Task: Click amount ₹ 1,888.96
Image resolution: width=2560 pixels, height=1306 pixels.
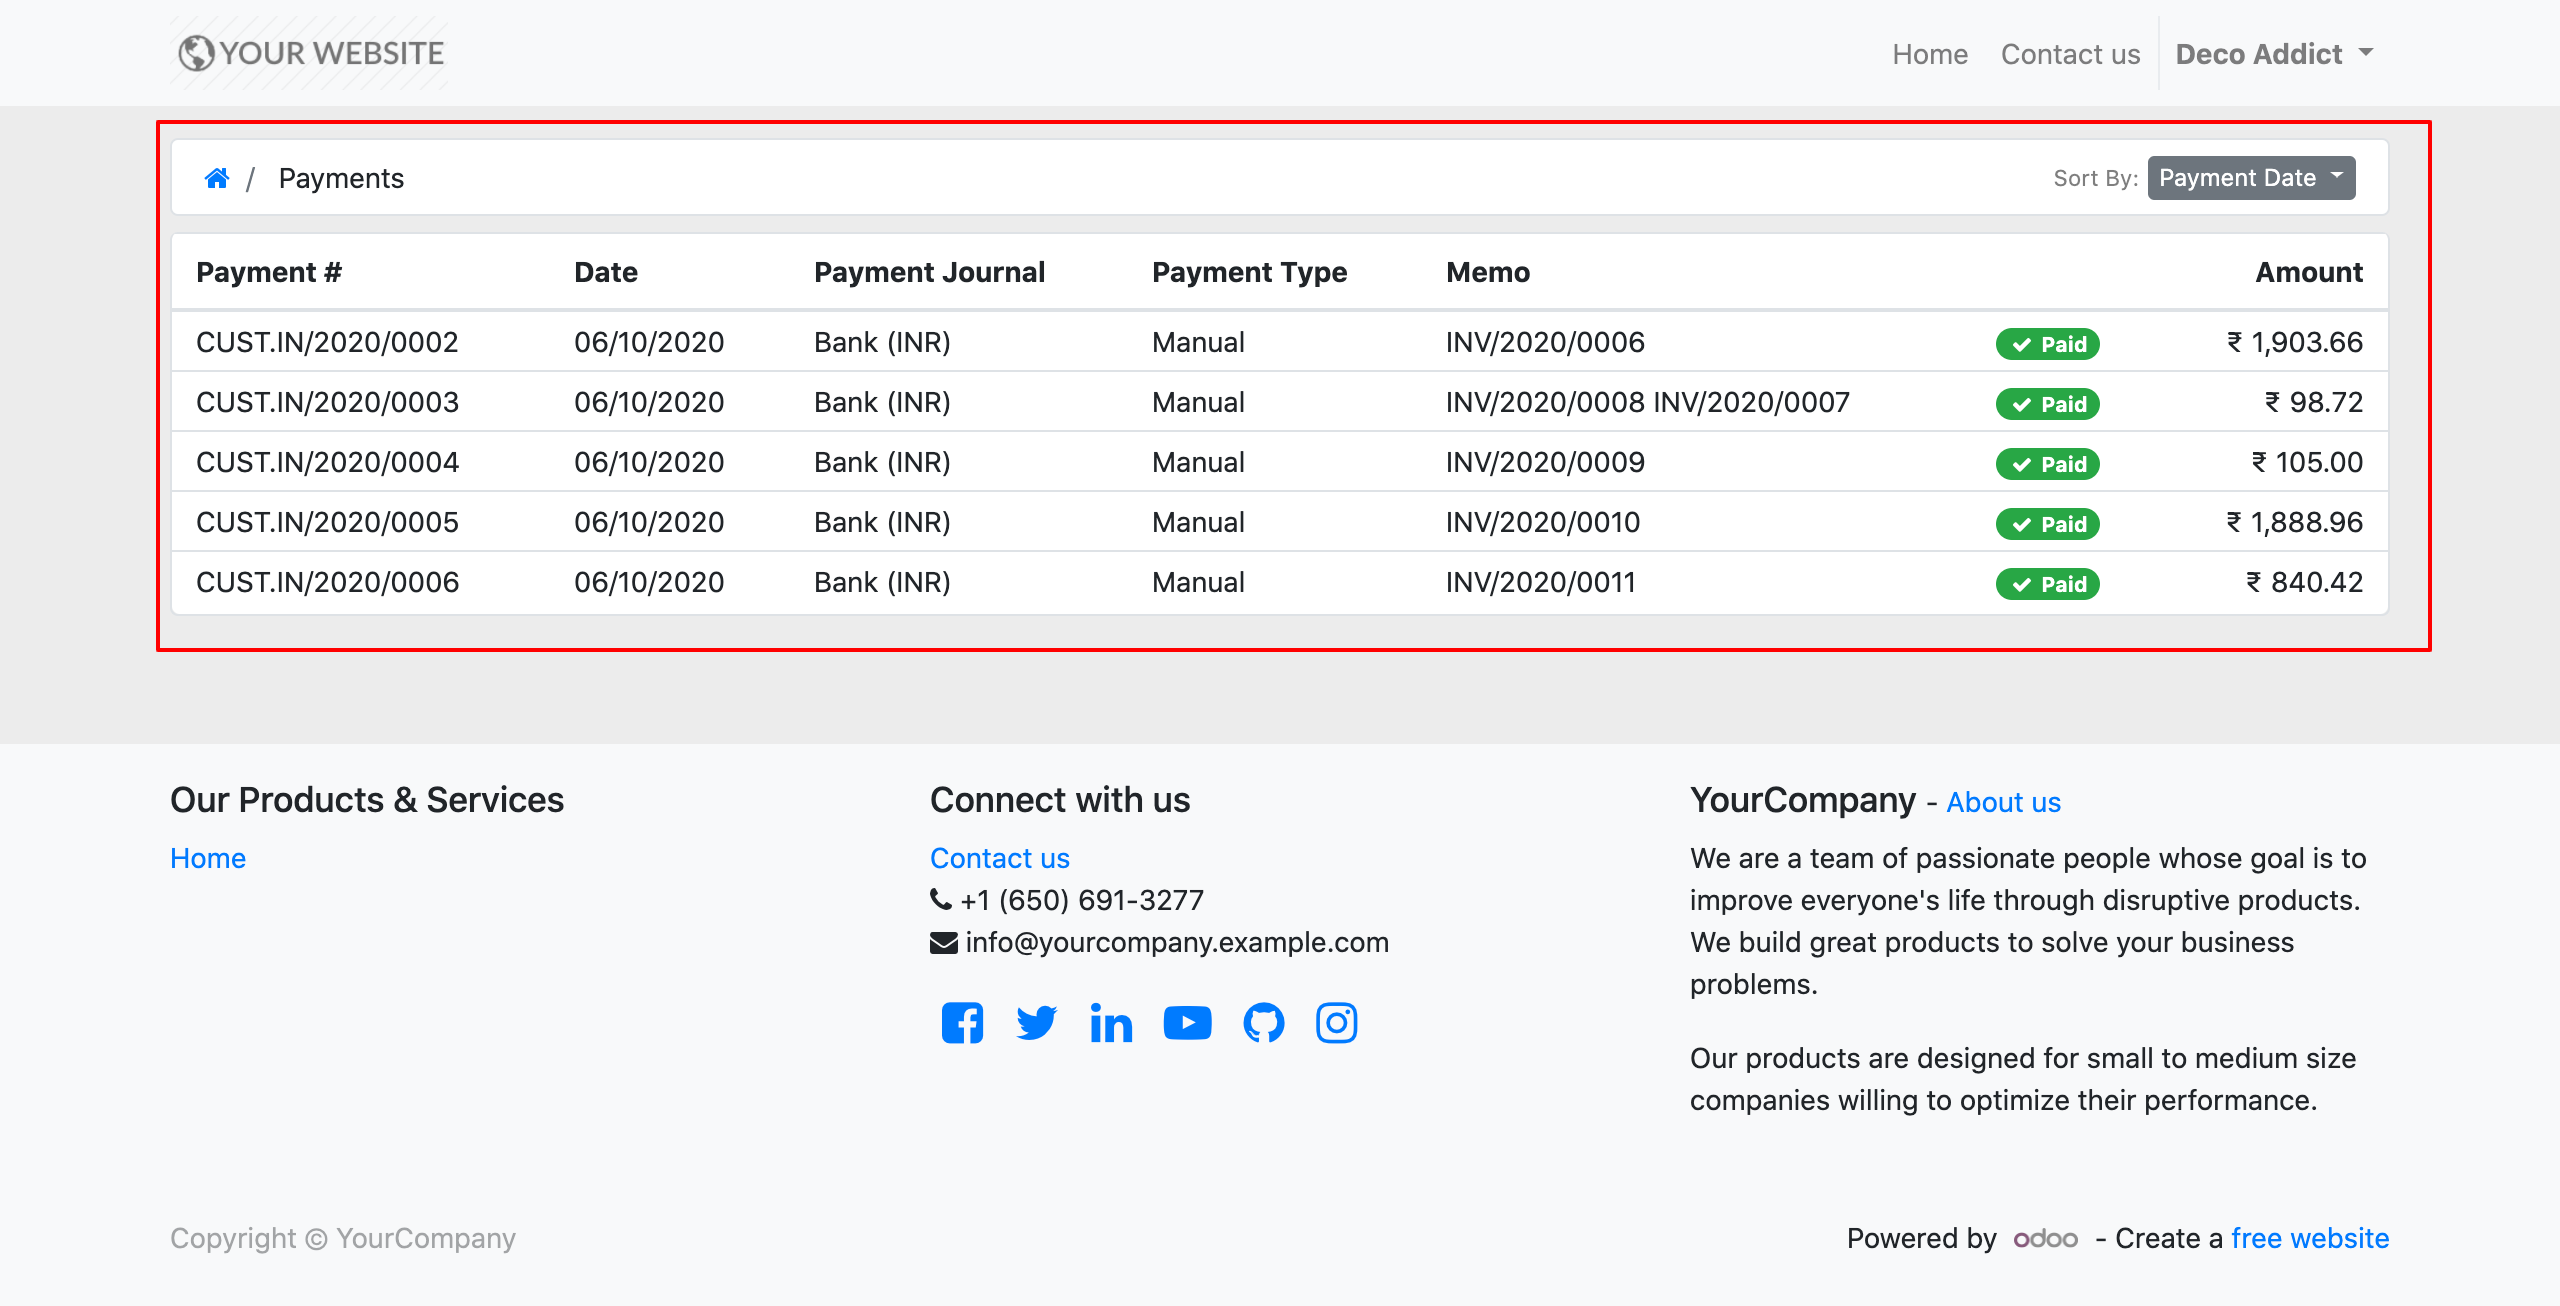Action: tap(2294, 522)
